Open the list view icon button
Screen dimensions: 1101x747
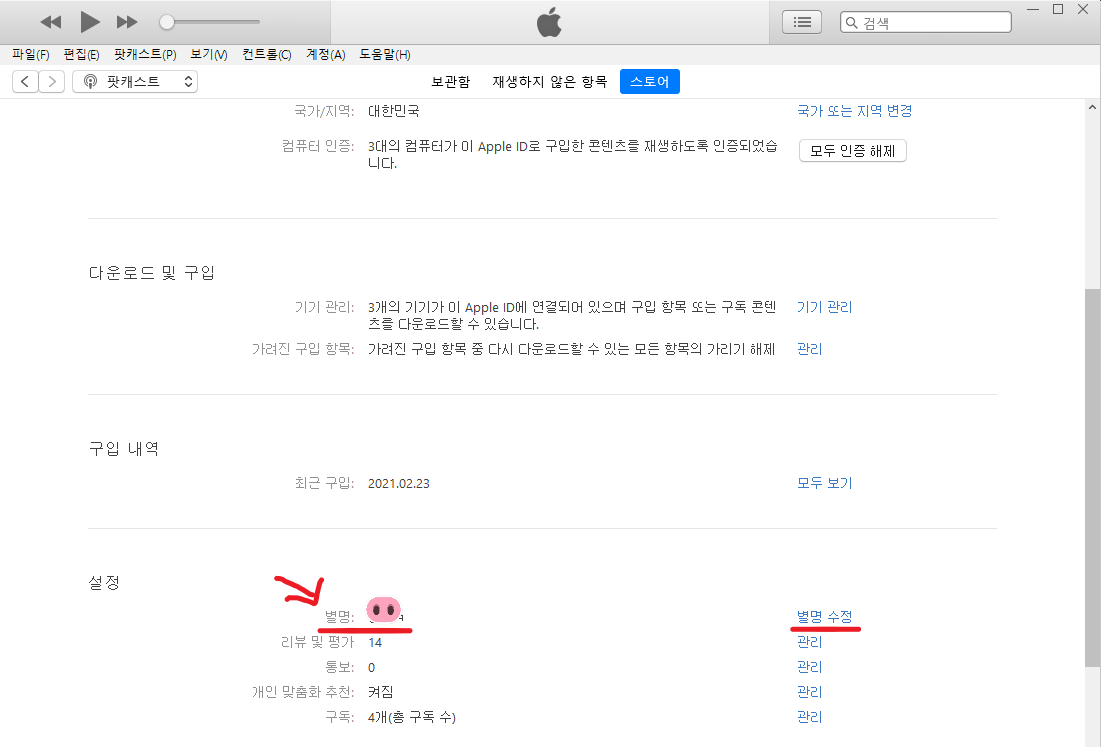click(802, 22)
